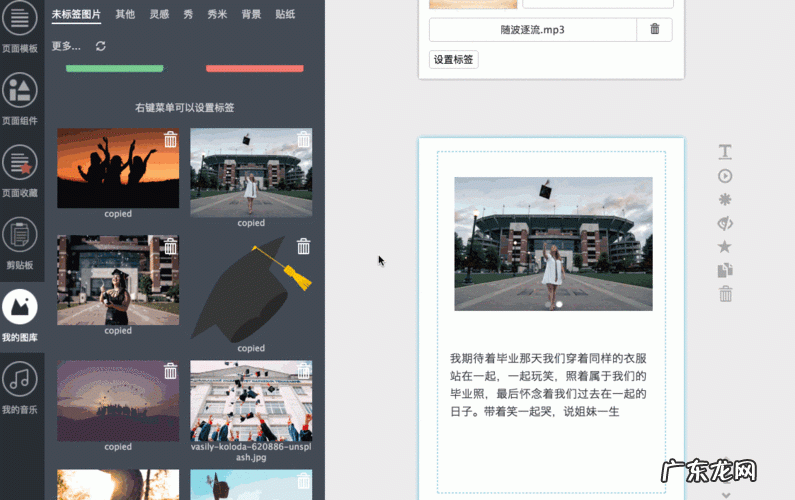
Task: Select the graduation cap illustration thumbnail
Action: (251, 290)
